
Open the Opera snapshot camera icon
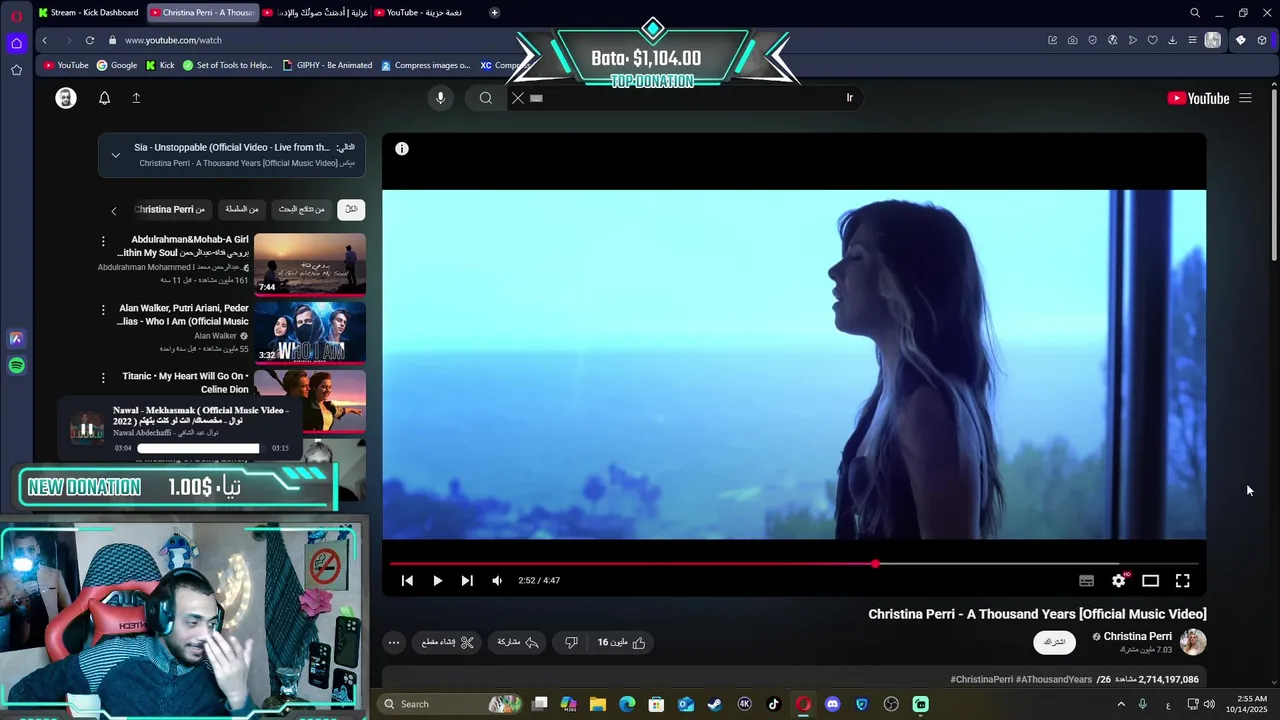(1072, 40)
